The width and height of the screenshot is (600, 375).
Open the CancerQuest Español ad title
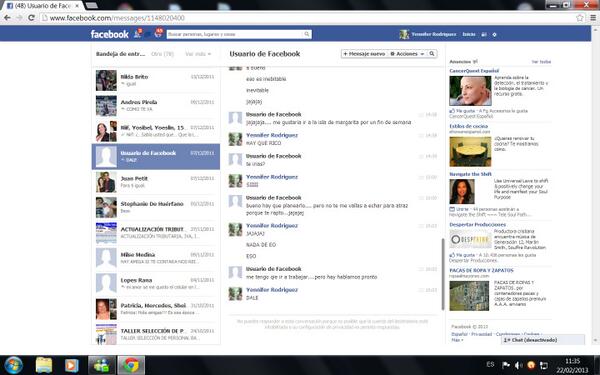coord(474,71)
